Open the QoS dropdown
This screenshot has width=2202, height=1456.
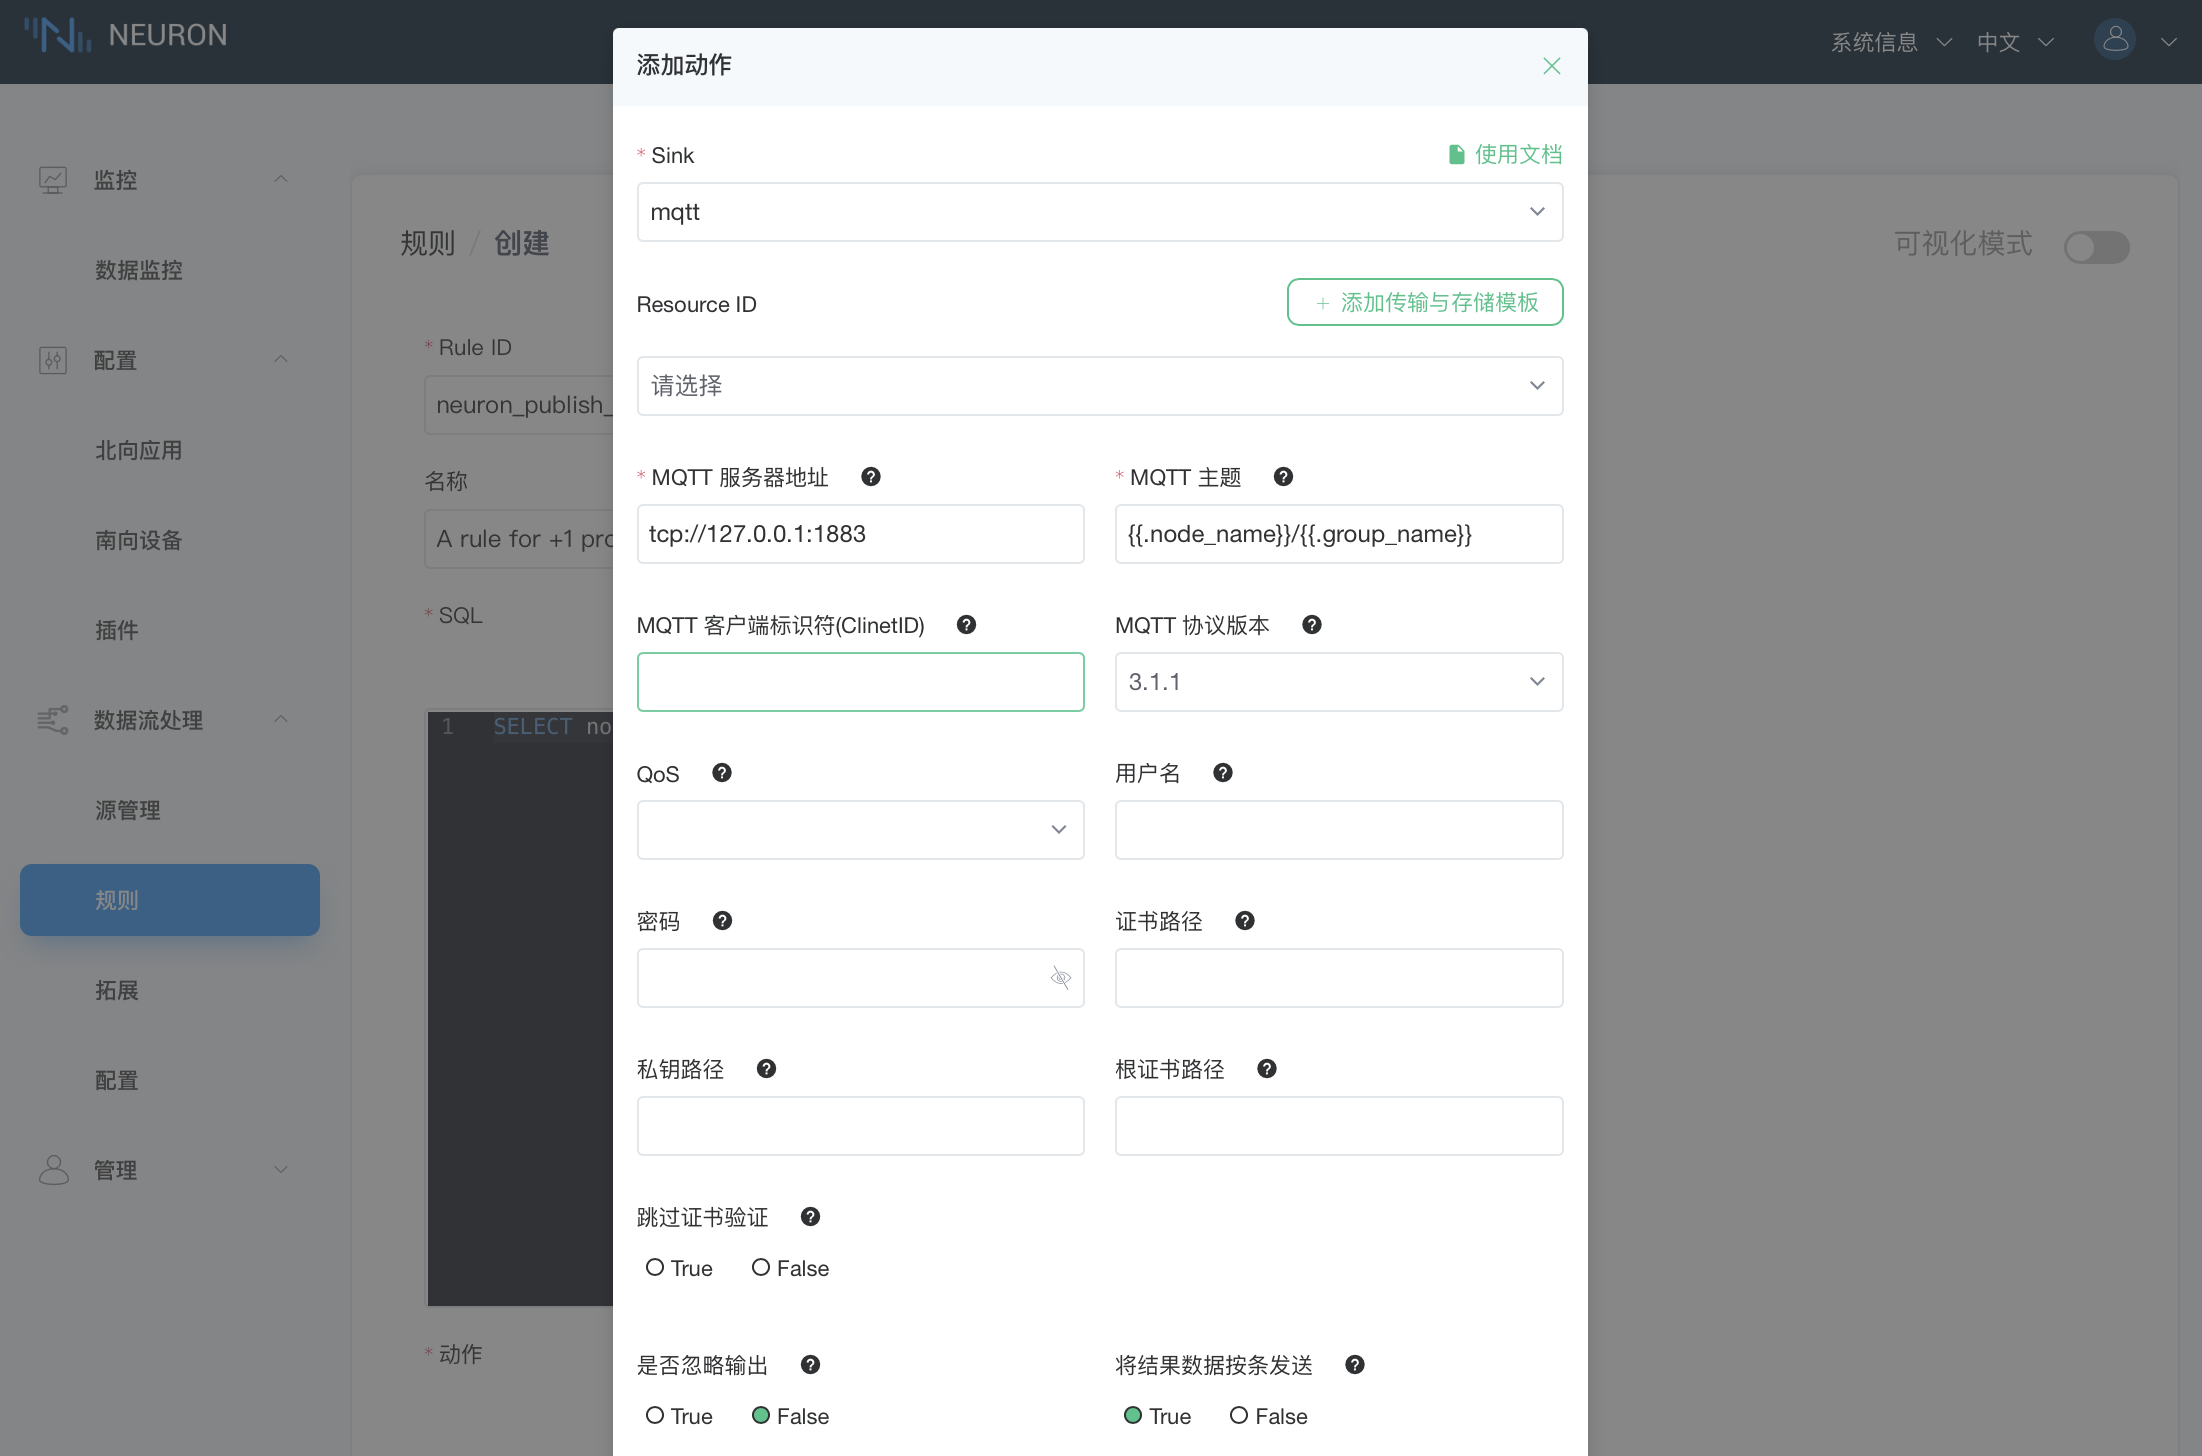coord(860,830)
